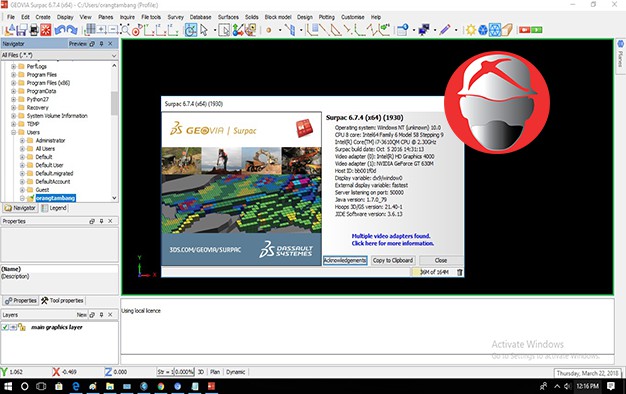
Task: Open File Explorer from the taskbar
Action: (110, 386)
